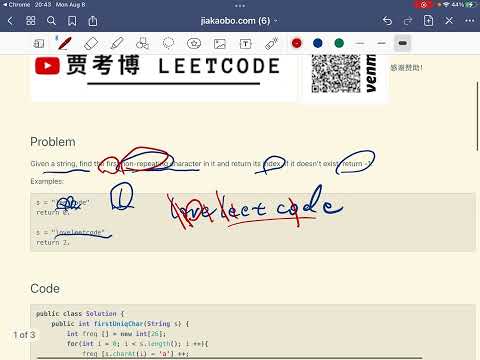Image resolution: width=480 pixels, height=360 pixels.
Task: Add a new page
Action: click(x=428, y=21)
